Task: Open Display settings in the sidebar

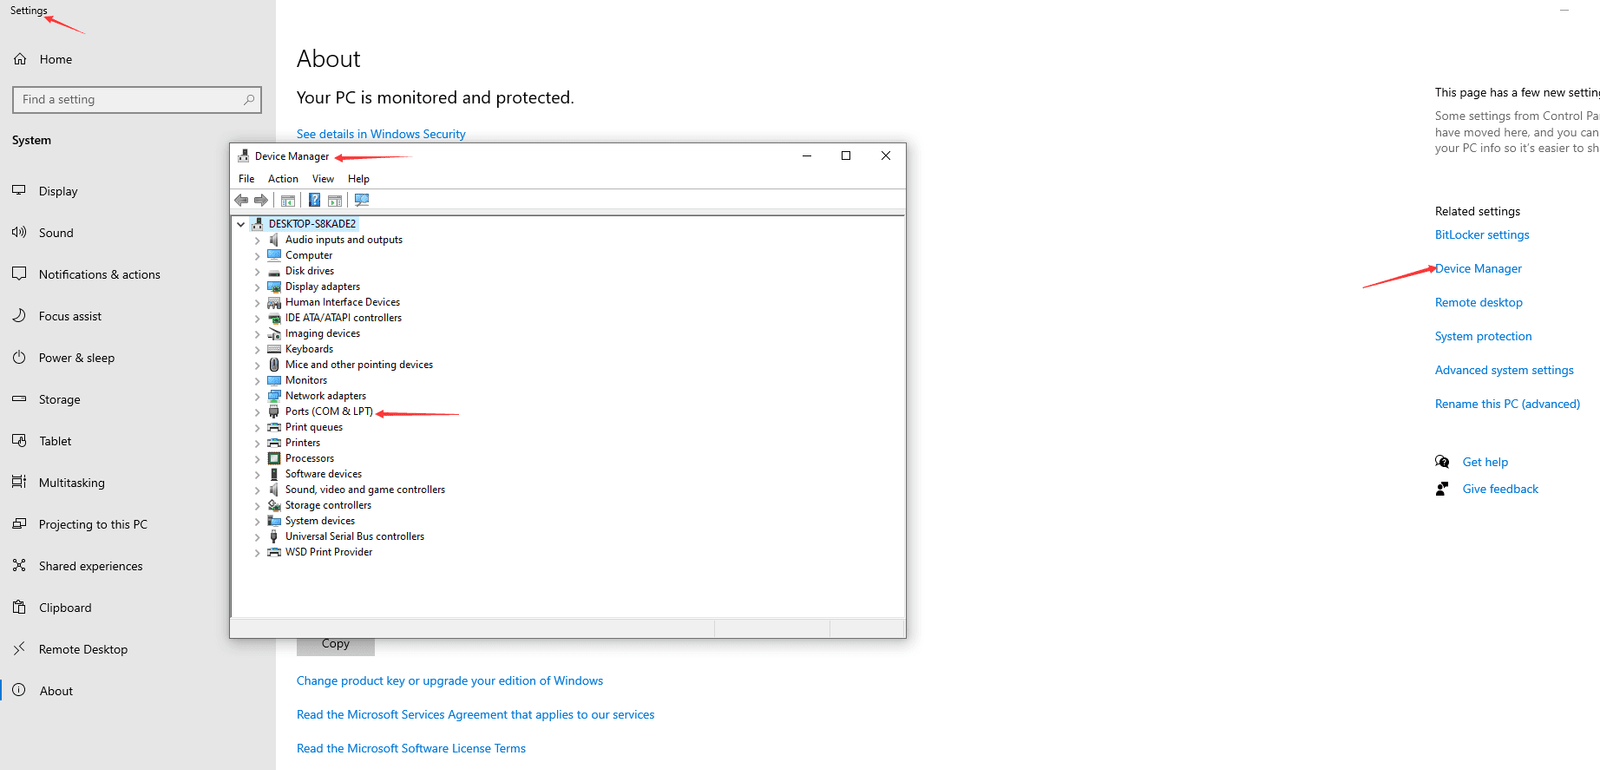Action: (x=58, y=191)
